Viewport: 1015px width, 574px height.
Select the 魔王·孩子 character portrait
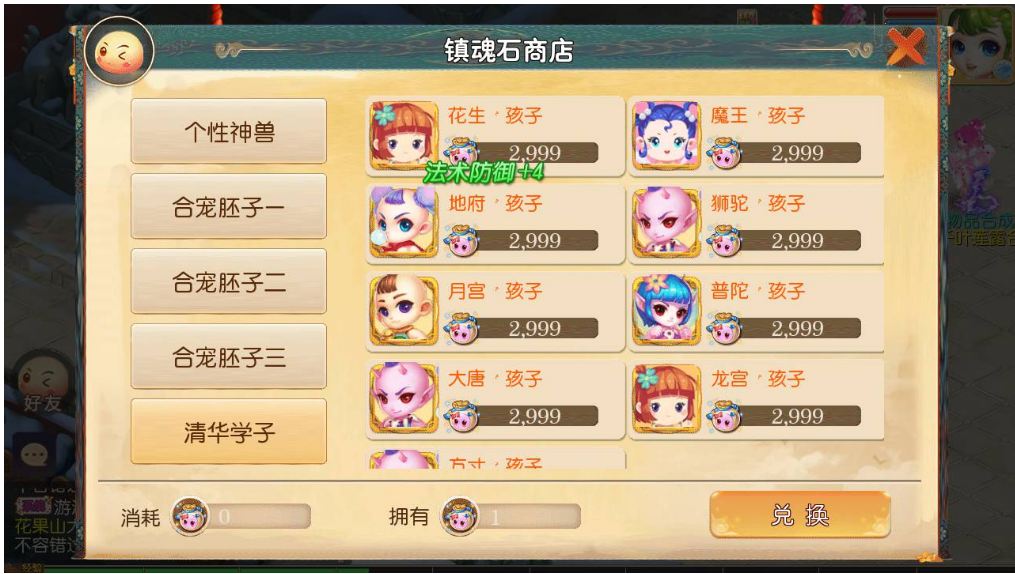(666, 135)
